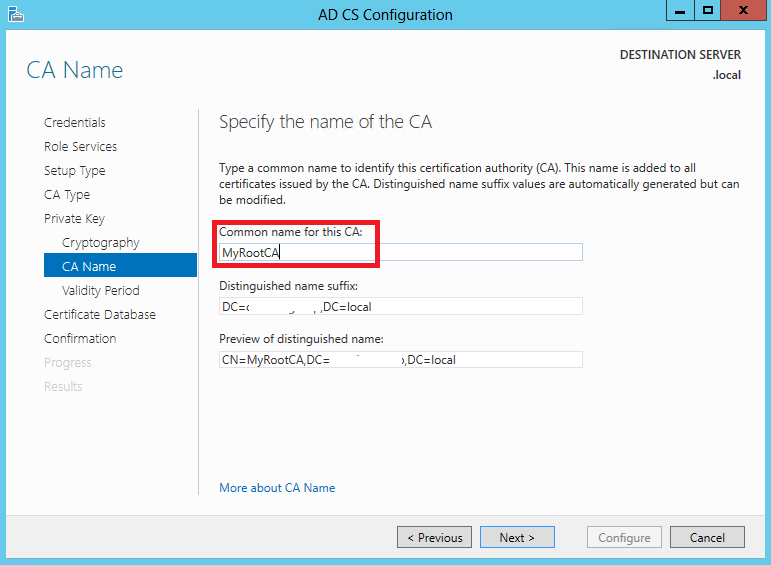The width and height of the screenshot is (771, 565).
Task: Navigate to the CA Type step
Action: click(67, 195)
